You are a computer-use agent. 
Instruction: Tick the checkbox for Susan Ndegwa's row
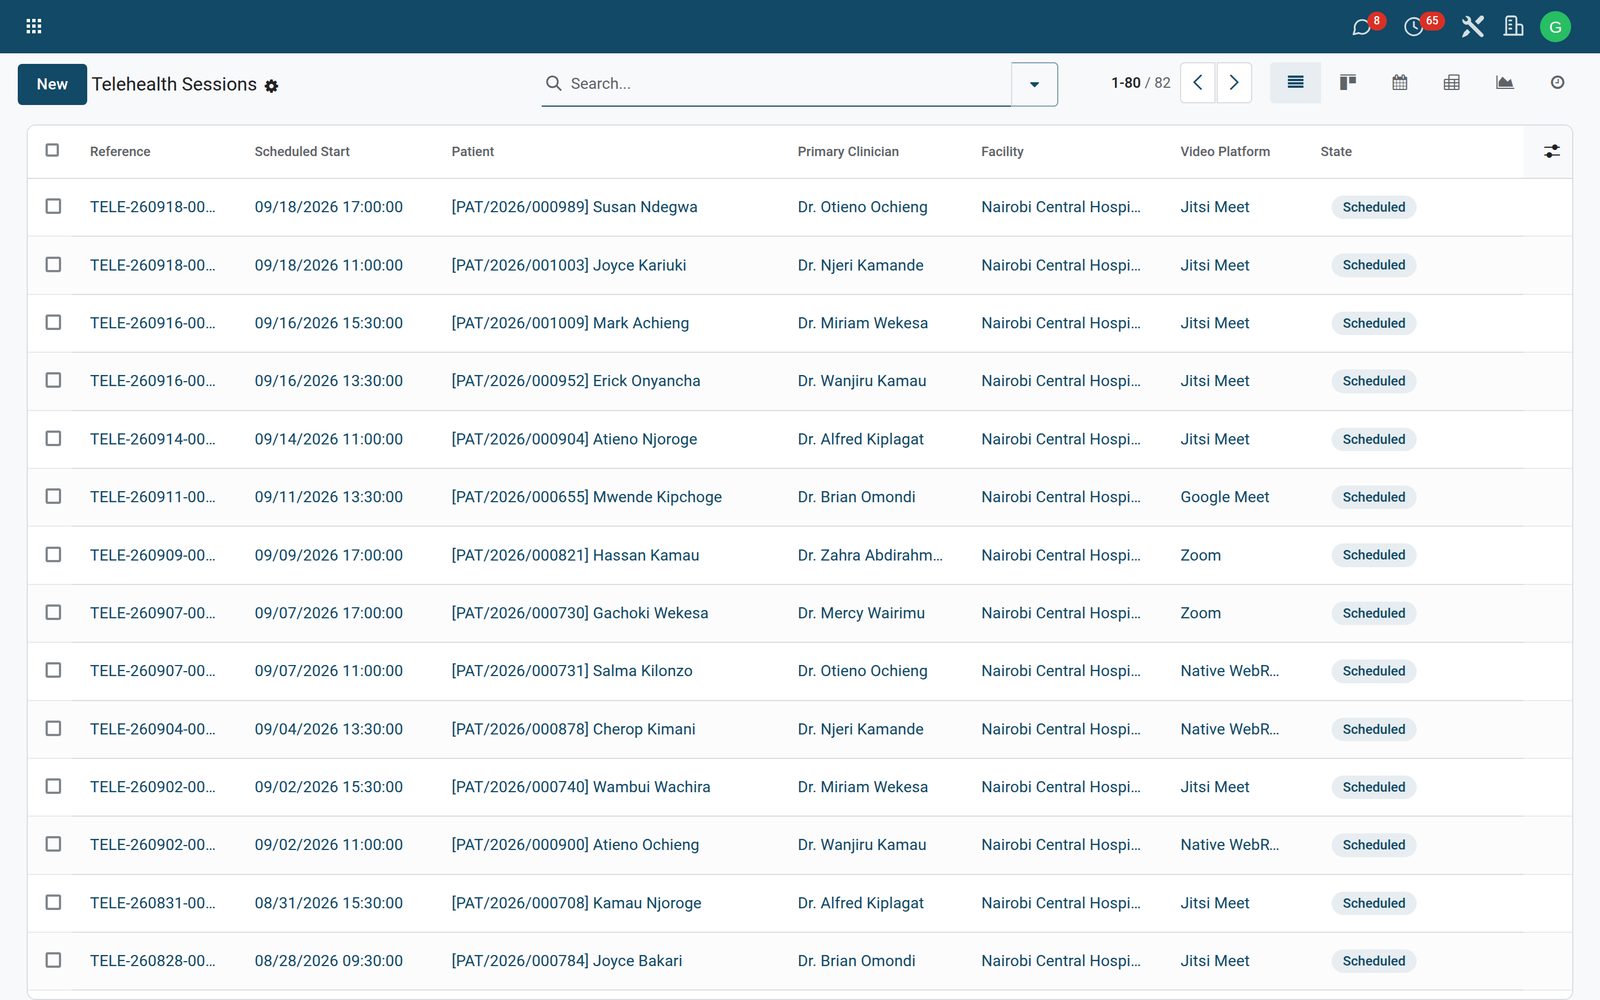53,206
